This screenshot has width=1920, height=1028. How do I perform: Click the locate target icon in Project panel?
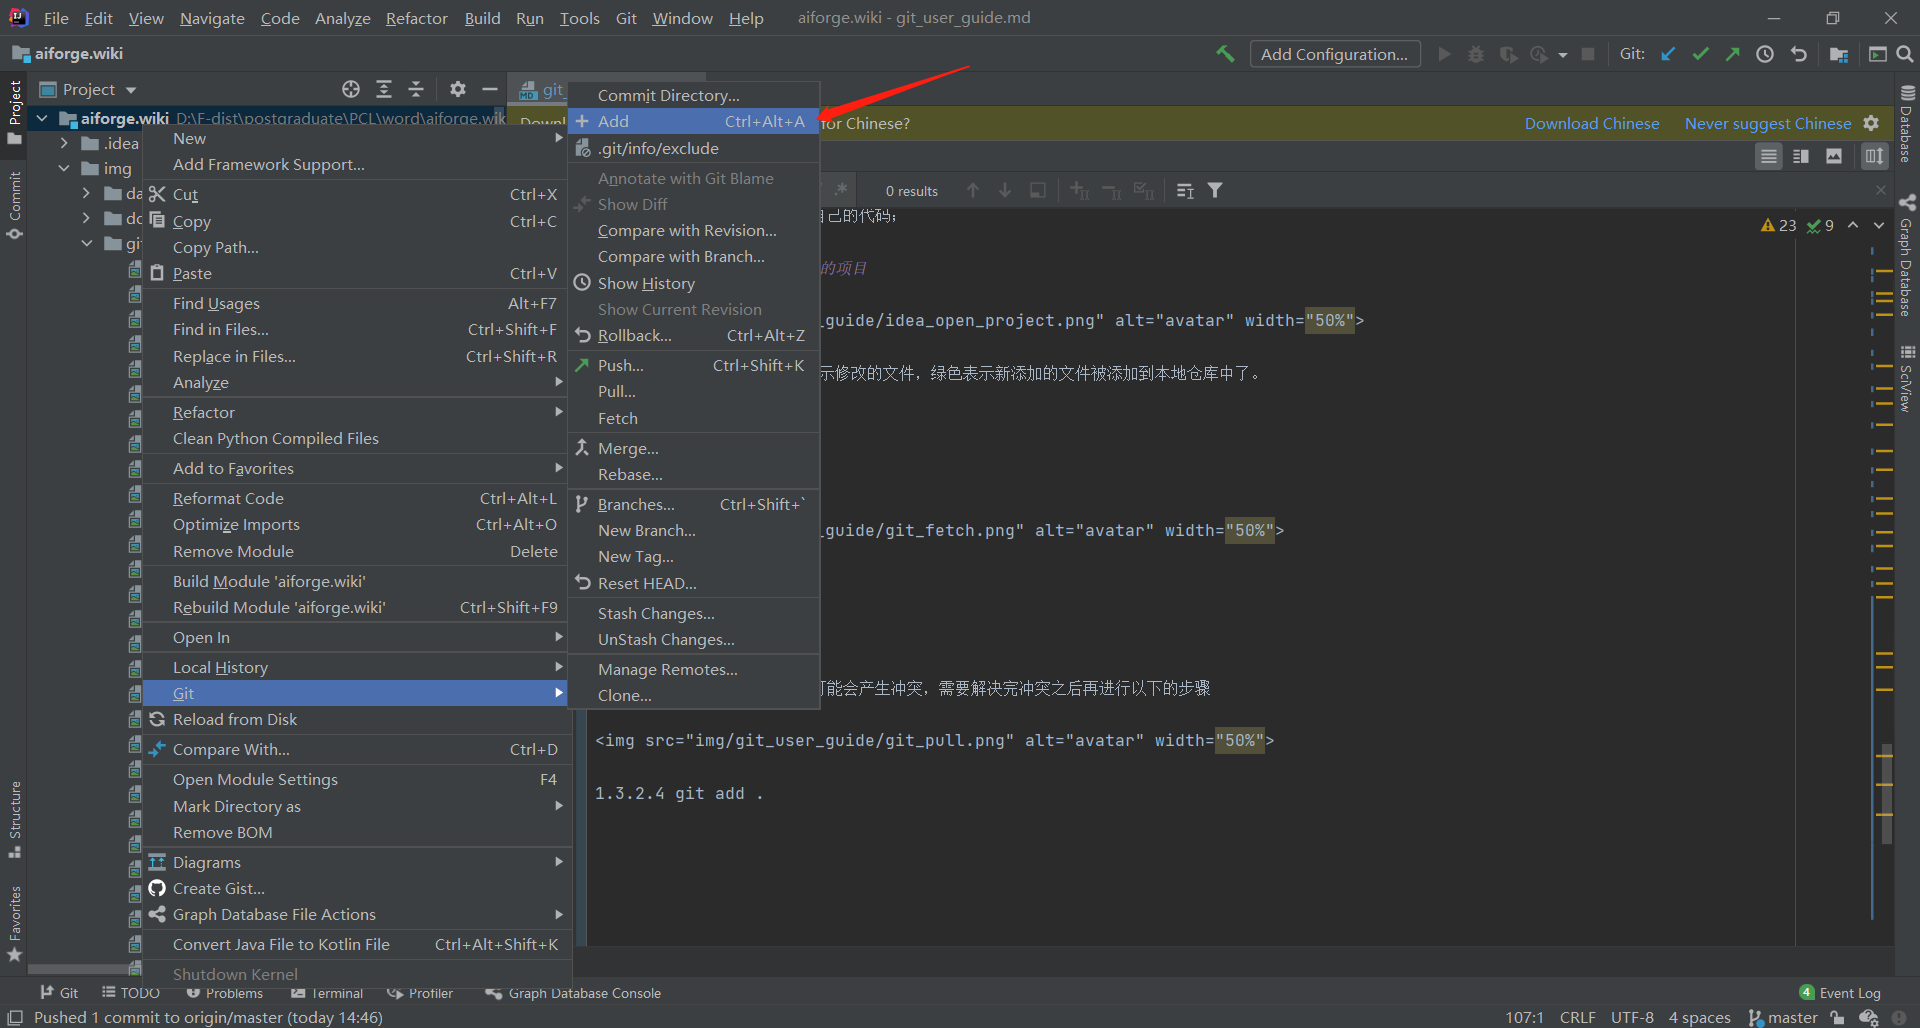[x=351, y=89]
